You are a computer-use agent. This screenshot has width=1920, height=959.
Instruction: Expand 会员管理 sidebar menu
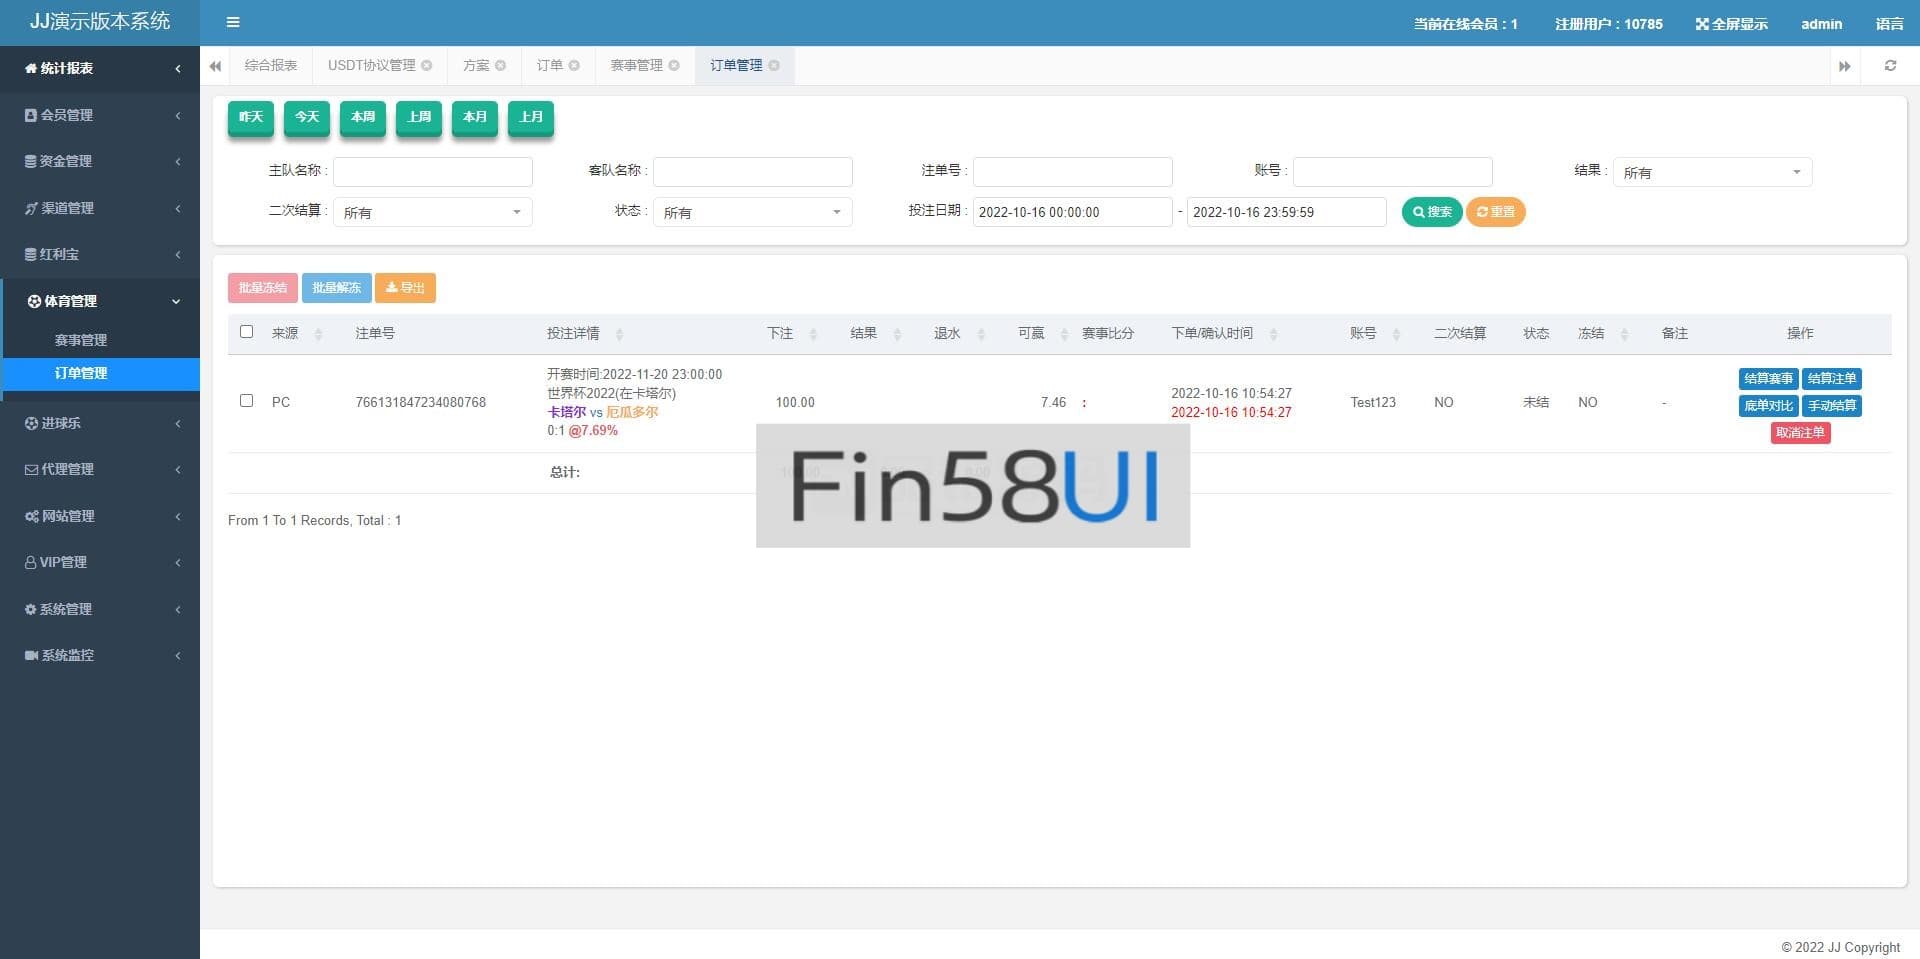coord(100,115)
